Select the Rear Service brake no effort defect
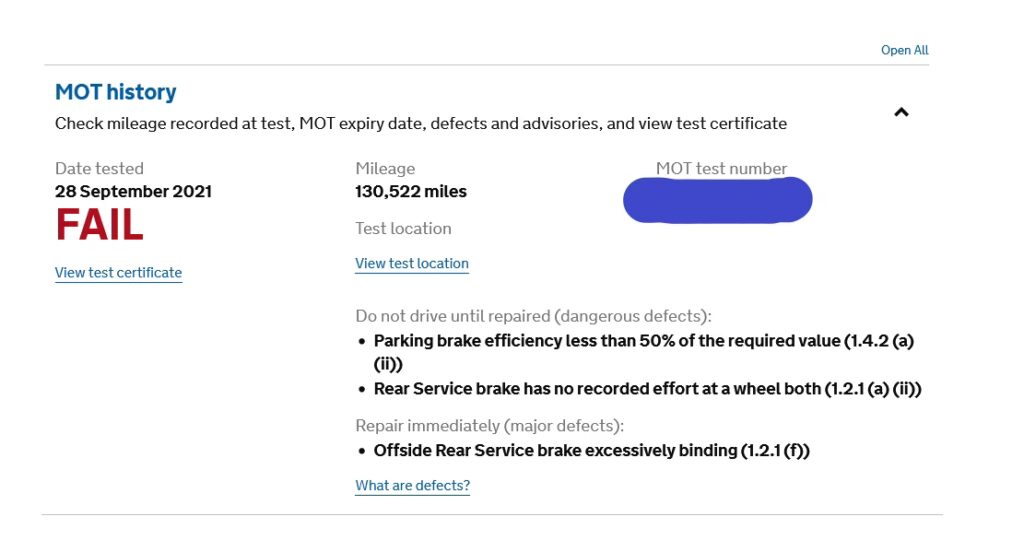 coord(647,389)
